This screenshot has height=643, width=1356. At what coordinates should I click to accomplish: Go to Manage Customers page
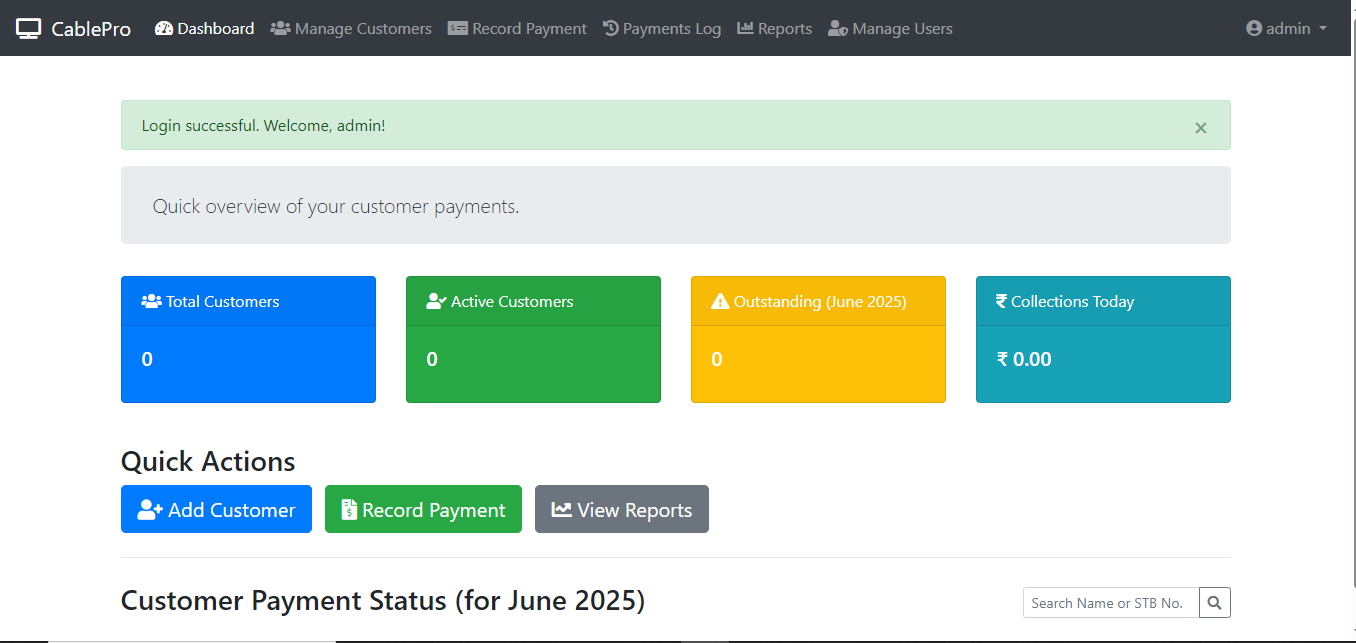pos(351,29)
